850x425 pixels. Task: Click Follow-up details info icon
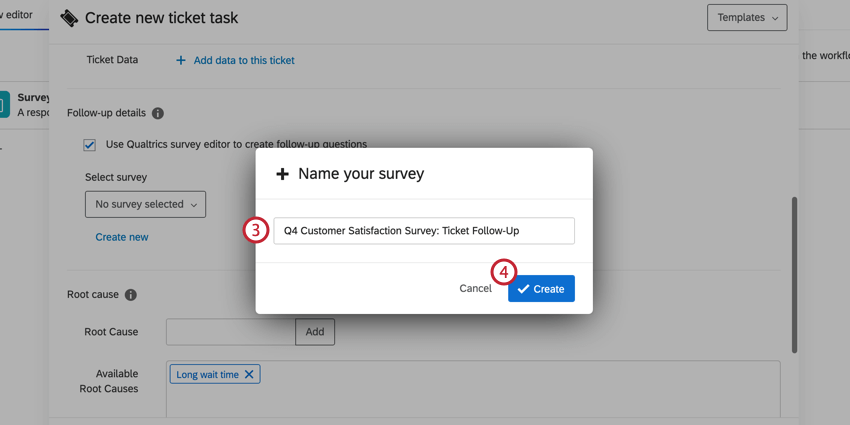click(x=158, y=114)
